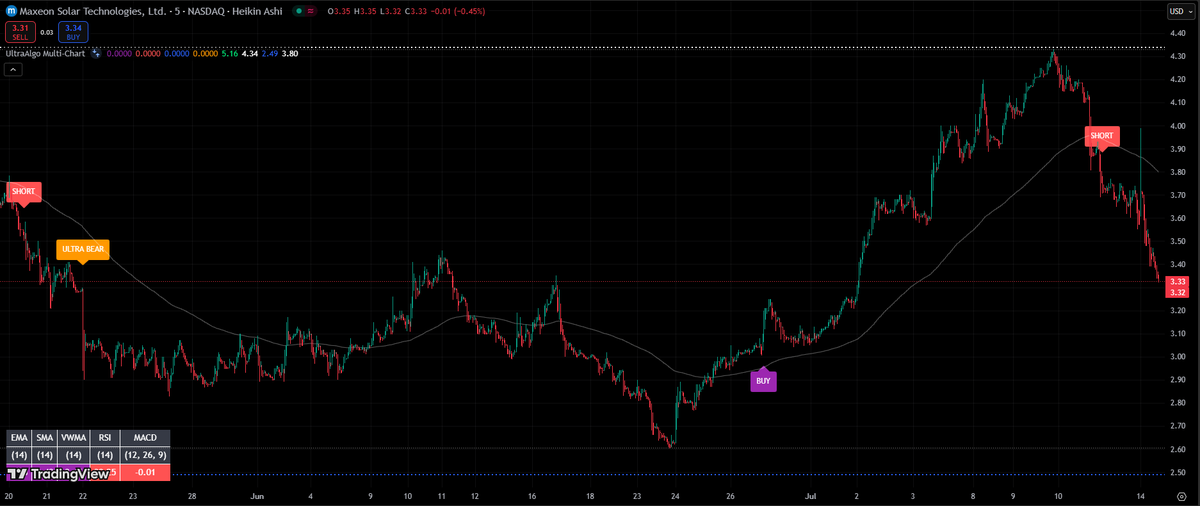
Task: Click the Jun label on time axis
Action: 256,495
